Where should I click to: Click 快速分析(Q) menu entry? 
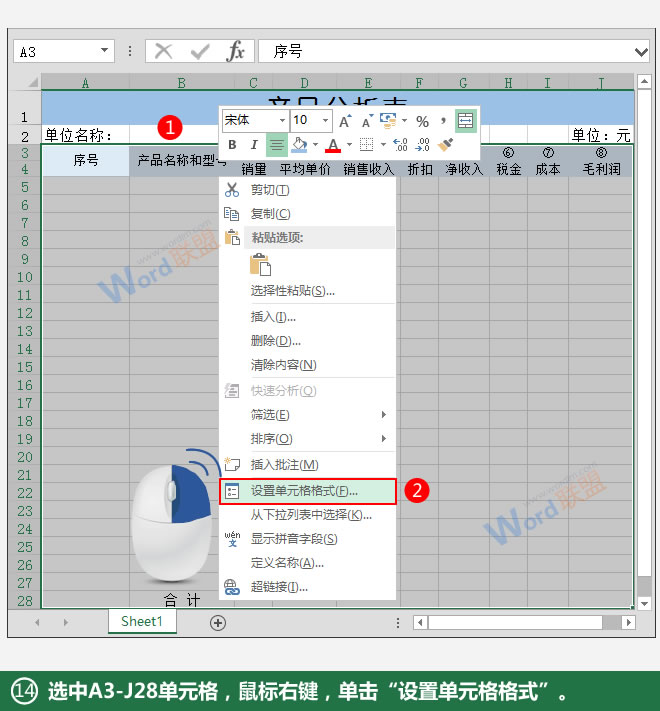[x=307, y=391]
